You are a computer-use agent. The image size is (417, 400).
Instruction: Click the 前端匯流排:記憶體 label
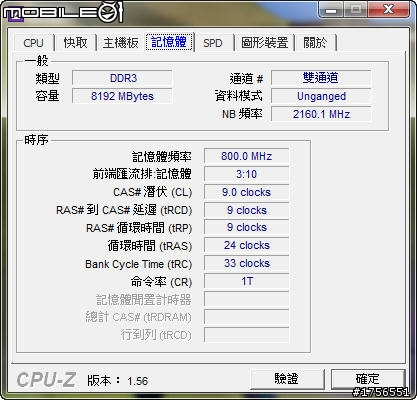(x=142, y=174)
